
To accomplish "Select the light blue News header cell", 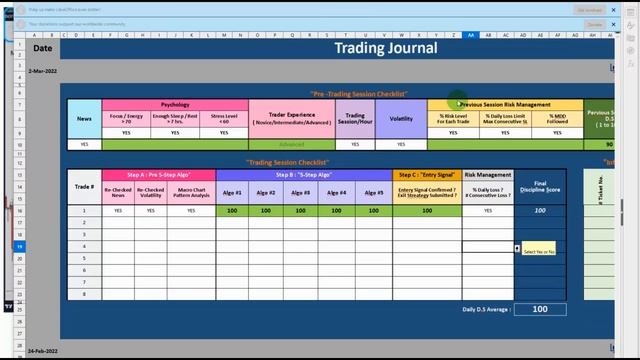I will tap(84, 119).
